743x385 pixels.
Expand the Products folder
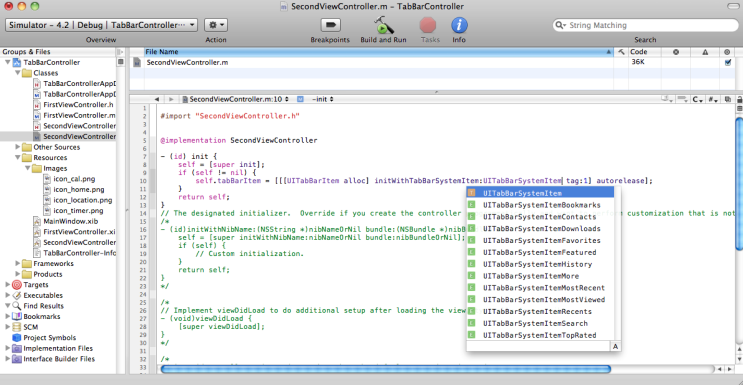18,274
